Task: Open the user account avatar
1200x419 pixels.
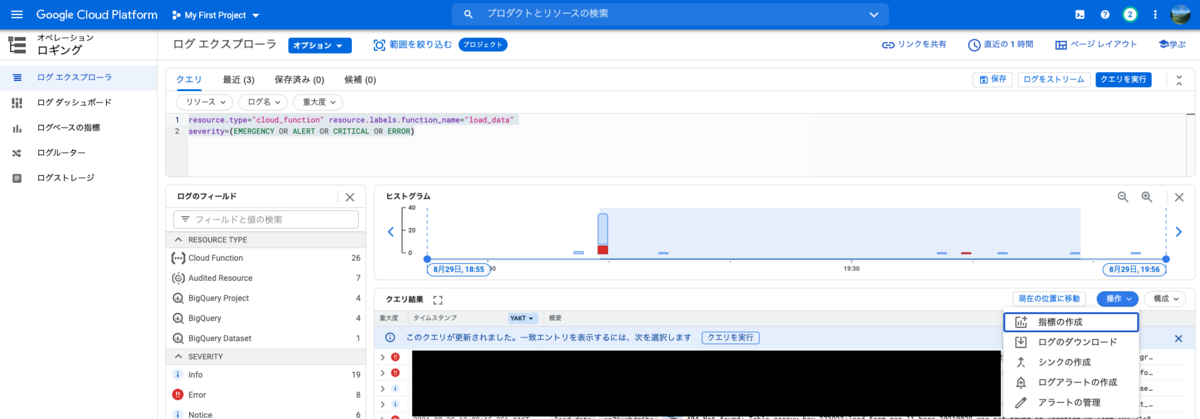Action: (x=1181, y=15)
